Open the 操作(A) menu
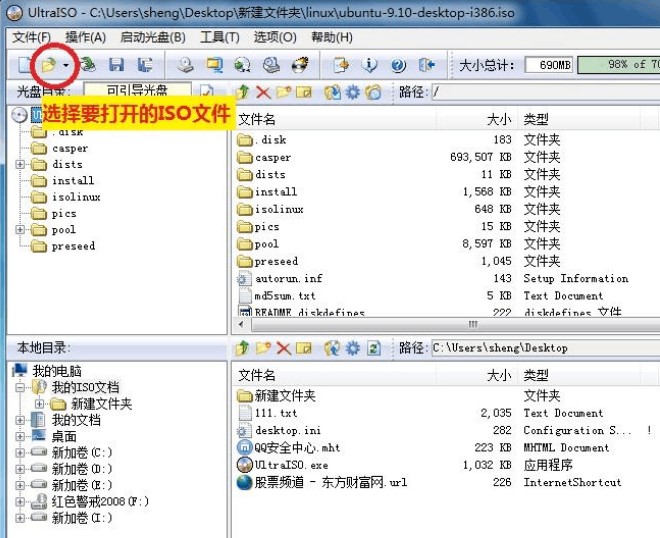Screen dimensions: 660x538 point(85,37)
